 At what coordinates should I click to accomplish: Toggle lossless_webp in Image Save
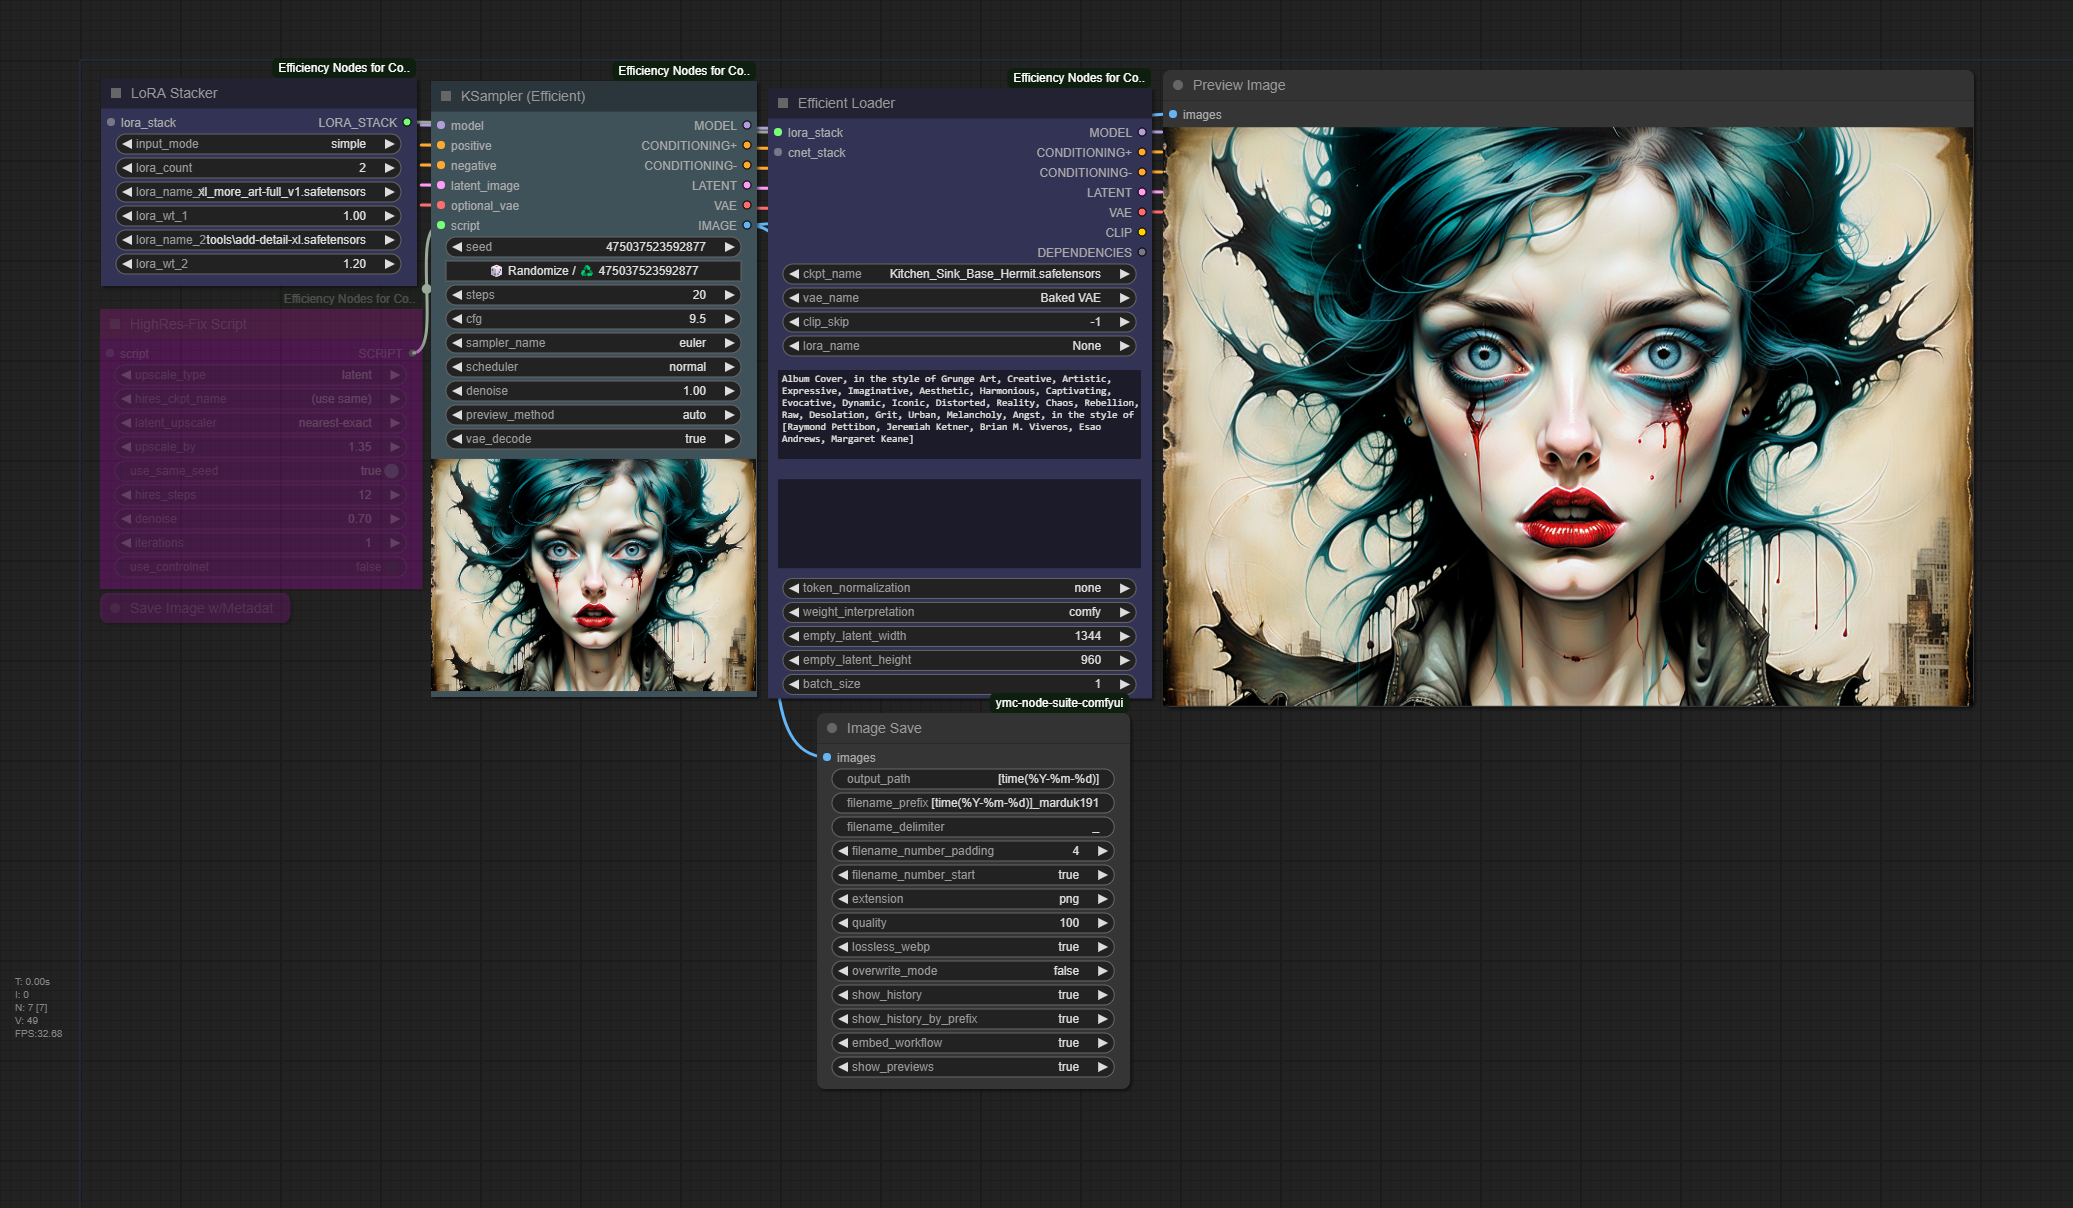[x=973, y=947]
